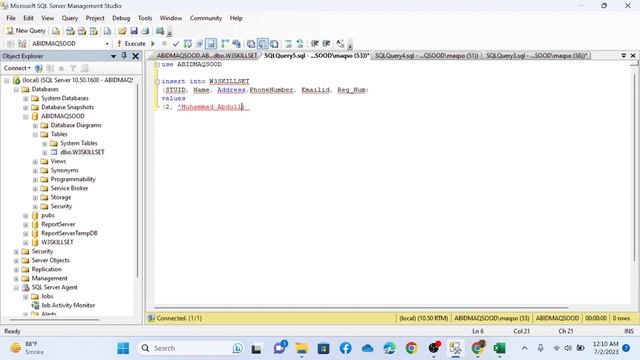The height and width of the screenshot is (360, 640).
Task: Click the Database Engine Query icon beside New Query
Action: tap(56, 31)
